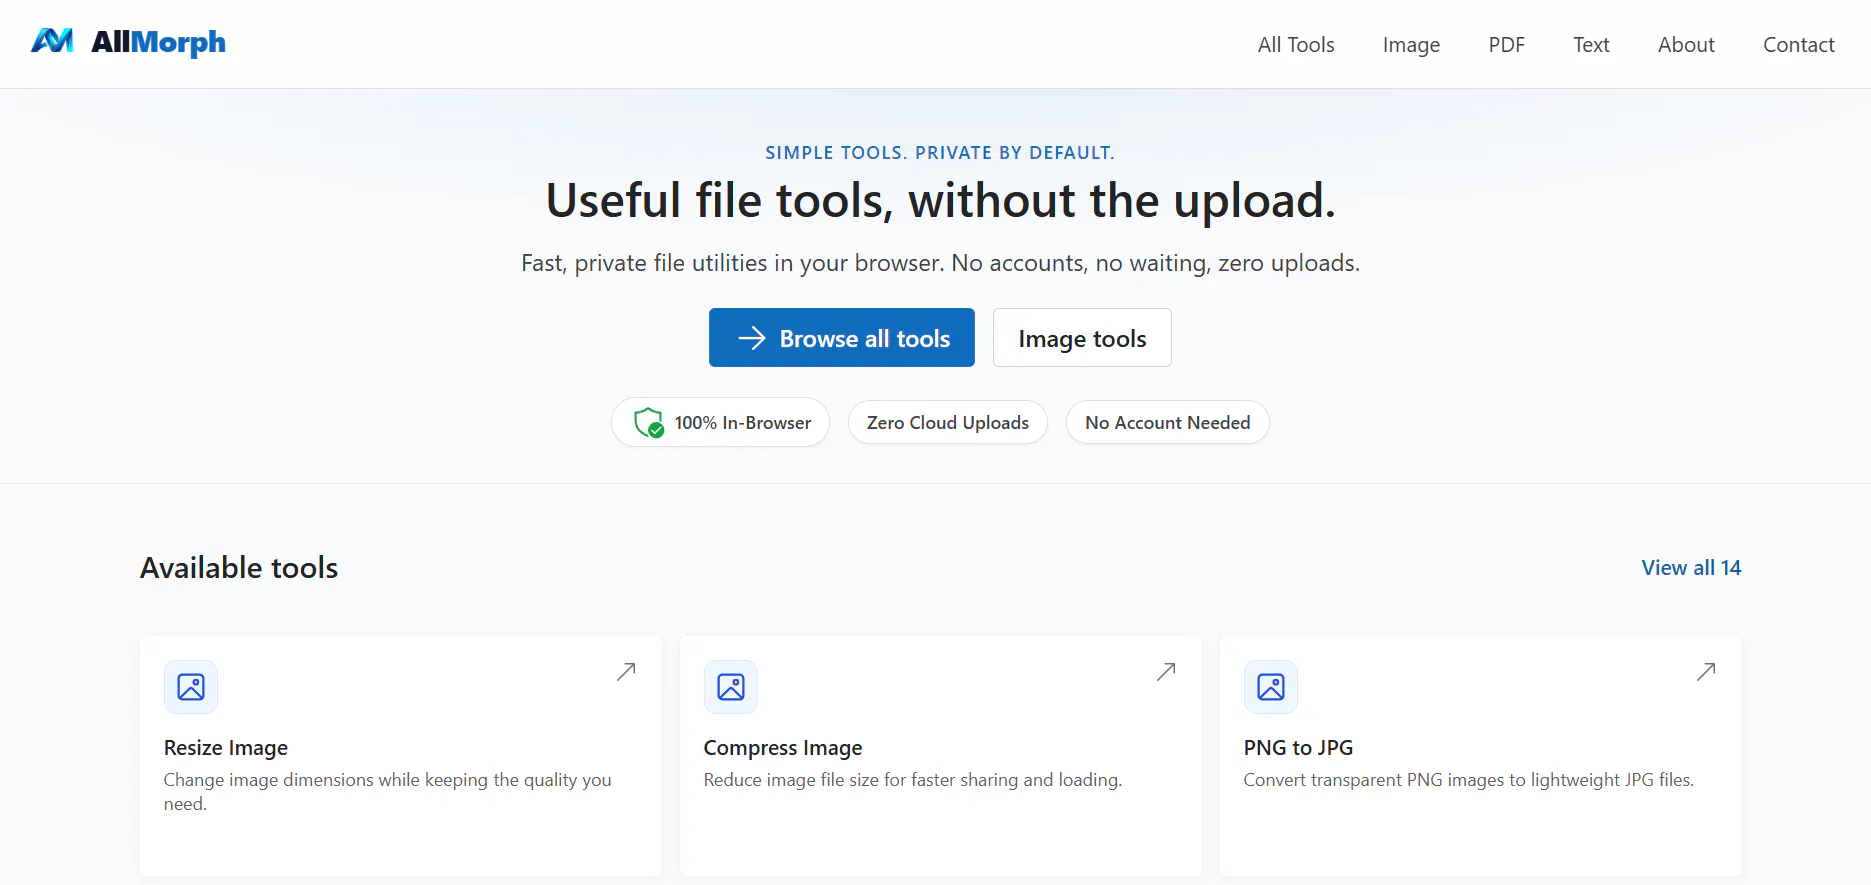Click the 100% In-Browser badge text
Screen dimensions: 1871x885
click(x=743, y=423)
